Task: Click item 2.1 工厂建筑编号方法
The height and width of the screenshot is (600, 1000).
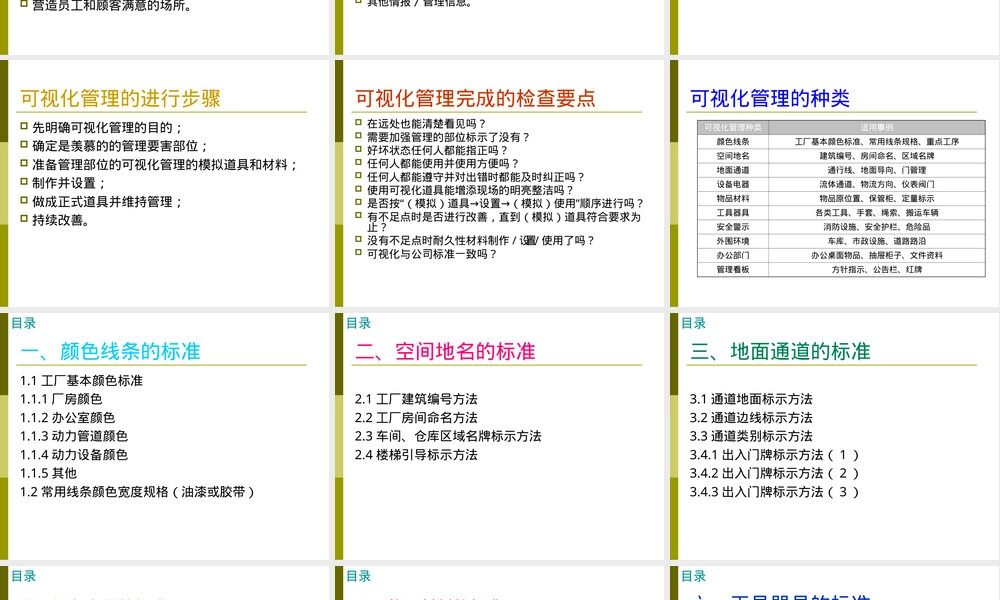Action: point(416,399)
